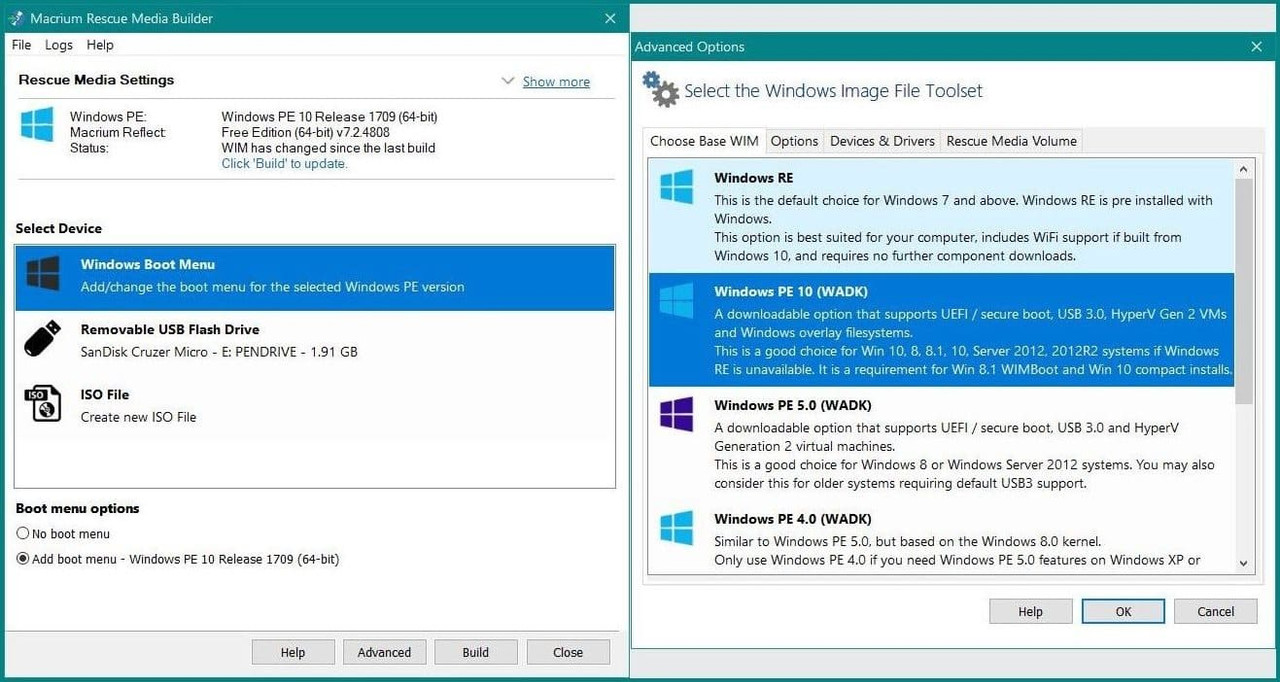Viewport: 1280px width, 682px height.
Task: Click the Build button
Action: pos(476,652)
